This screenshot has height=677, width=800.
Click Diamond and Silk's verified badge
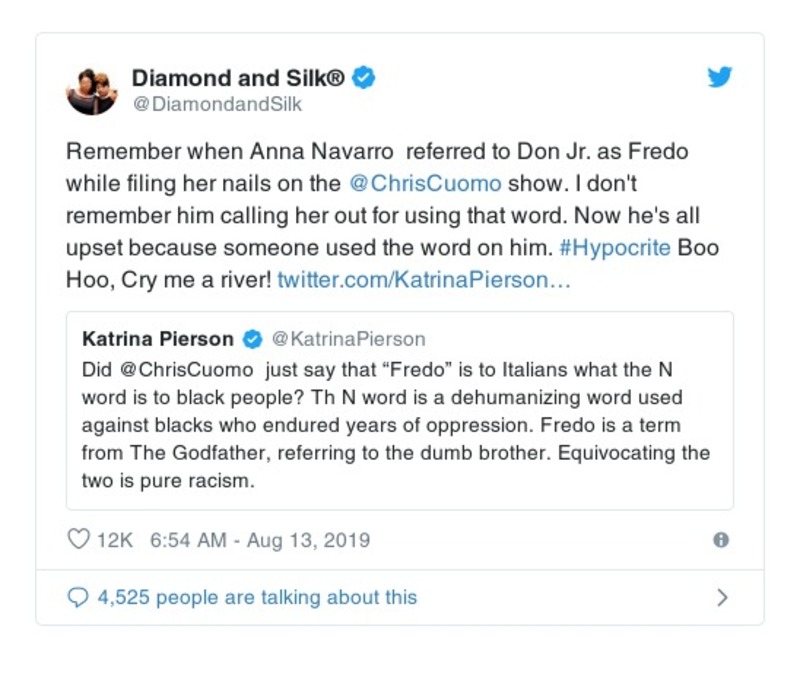364,78
